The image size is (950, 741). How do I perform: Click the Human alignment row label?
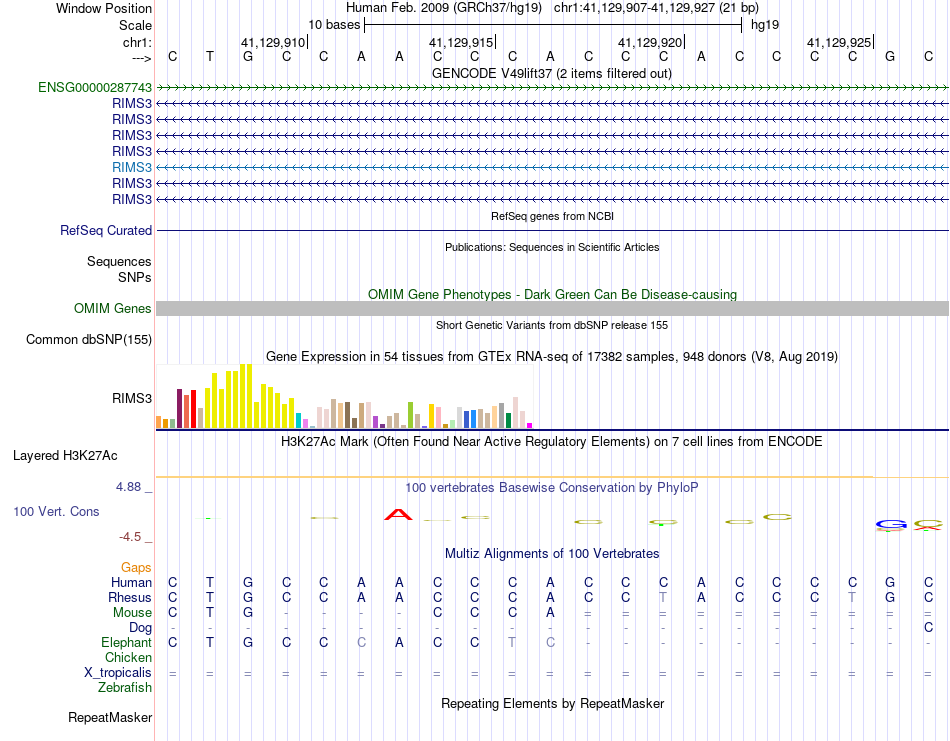click(131, 583)
